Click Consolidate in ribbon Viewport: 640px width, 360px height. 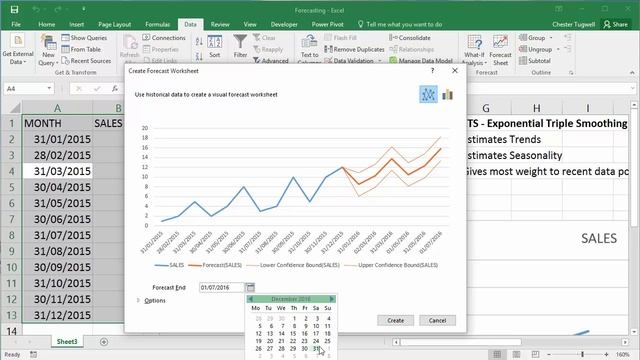(410, 38)
